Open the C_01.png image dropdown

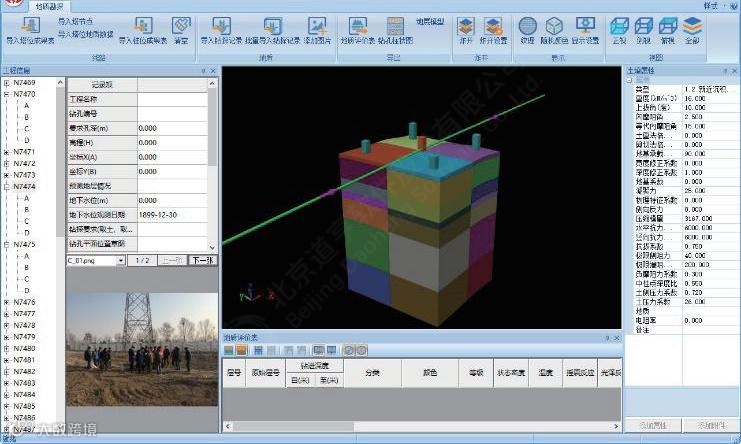point(121,260)
